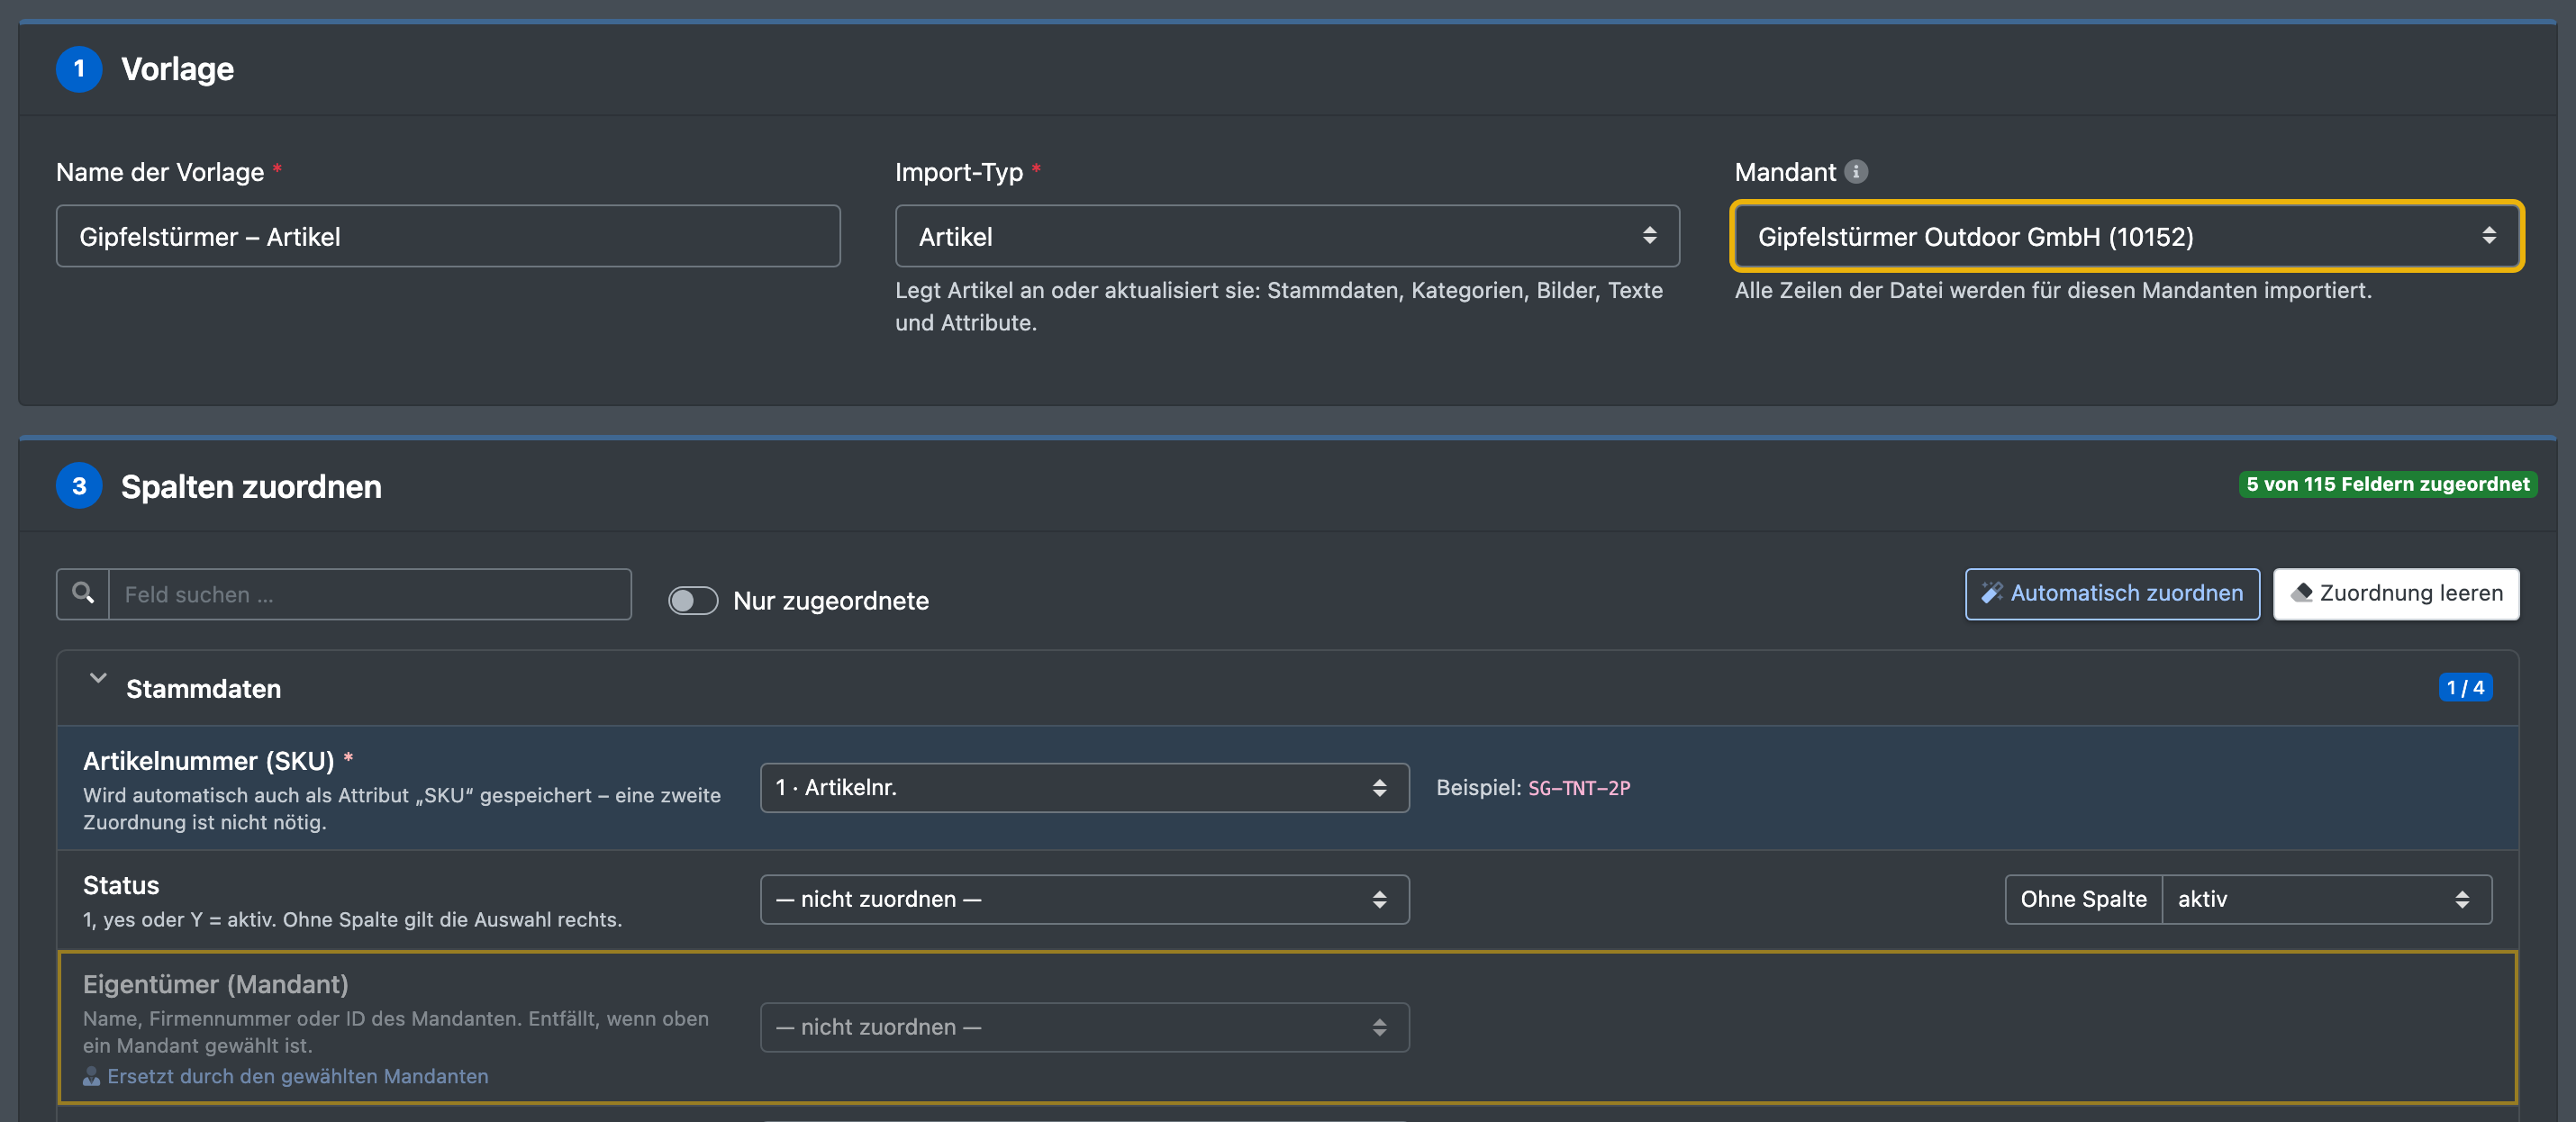2576x1122 pixels.
Task: Click Automatisch zuordnen button
Action: [2112, 594]
